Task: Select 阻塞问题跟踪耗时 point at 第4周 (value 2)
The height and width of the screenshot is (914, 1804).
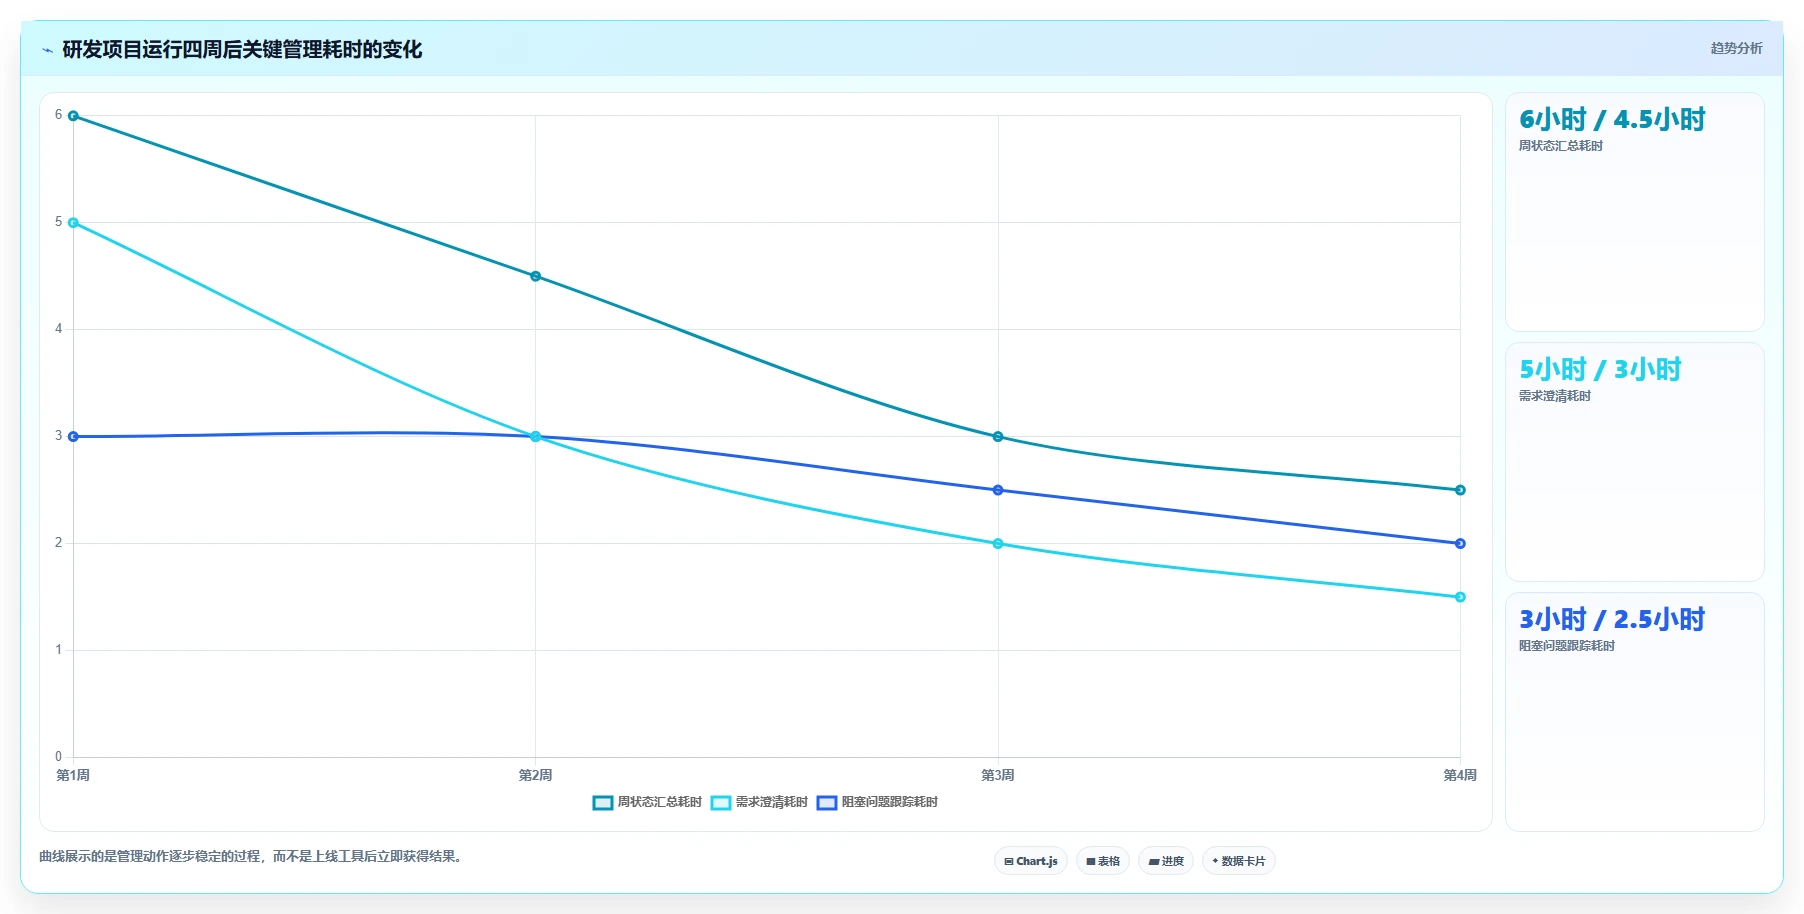Action: click(1460, 544)
